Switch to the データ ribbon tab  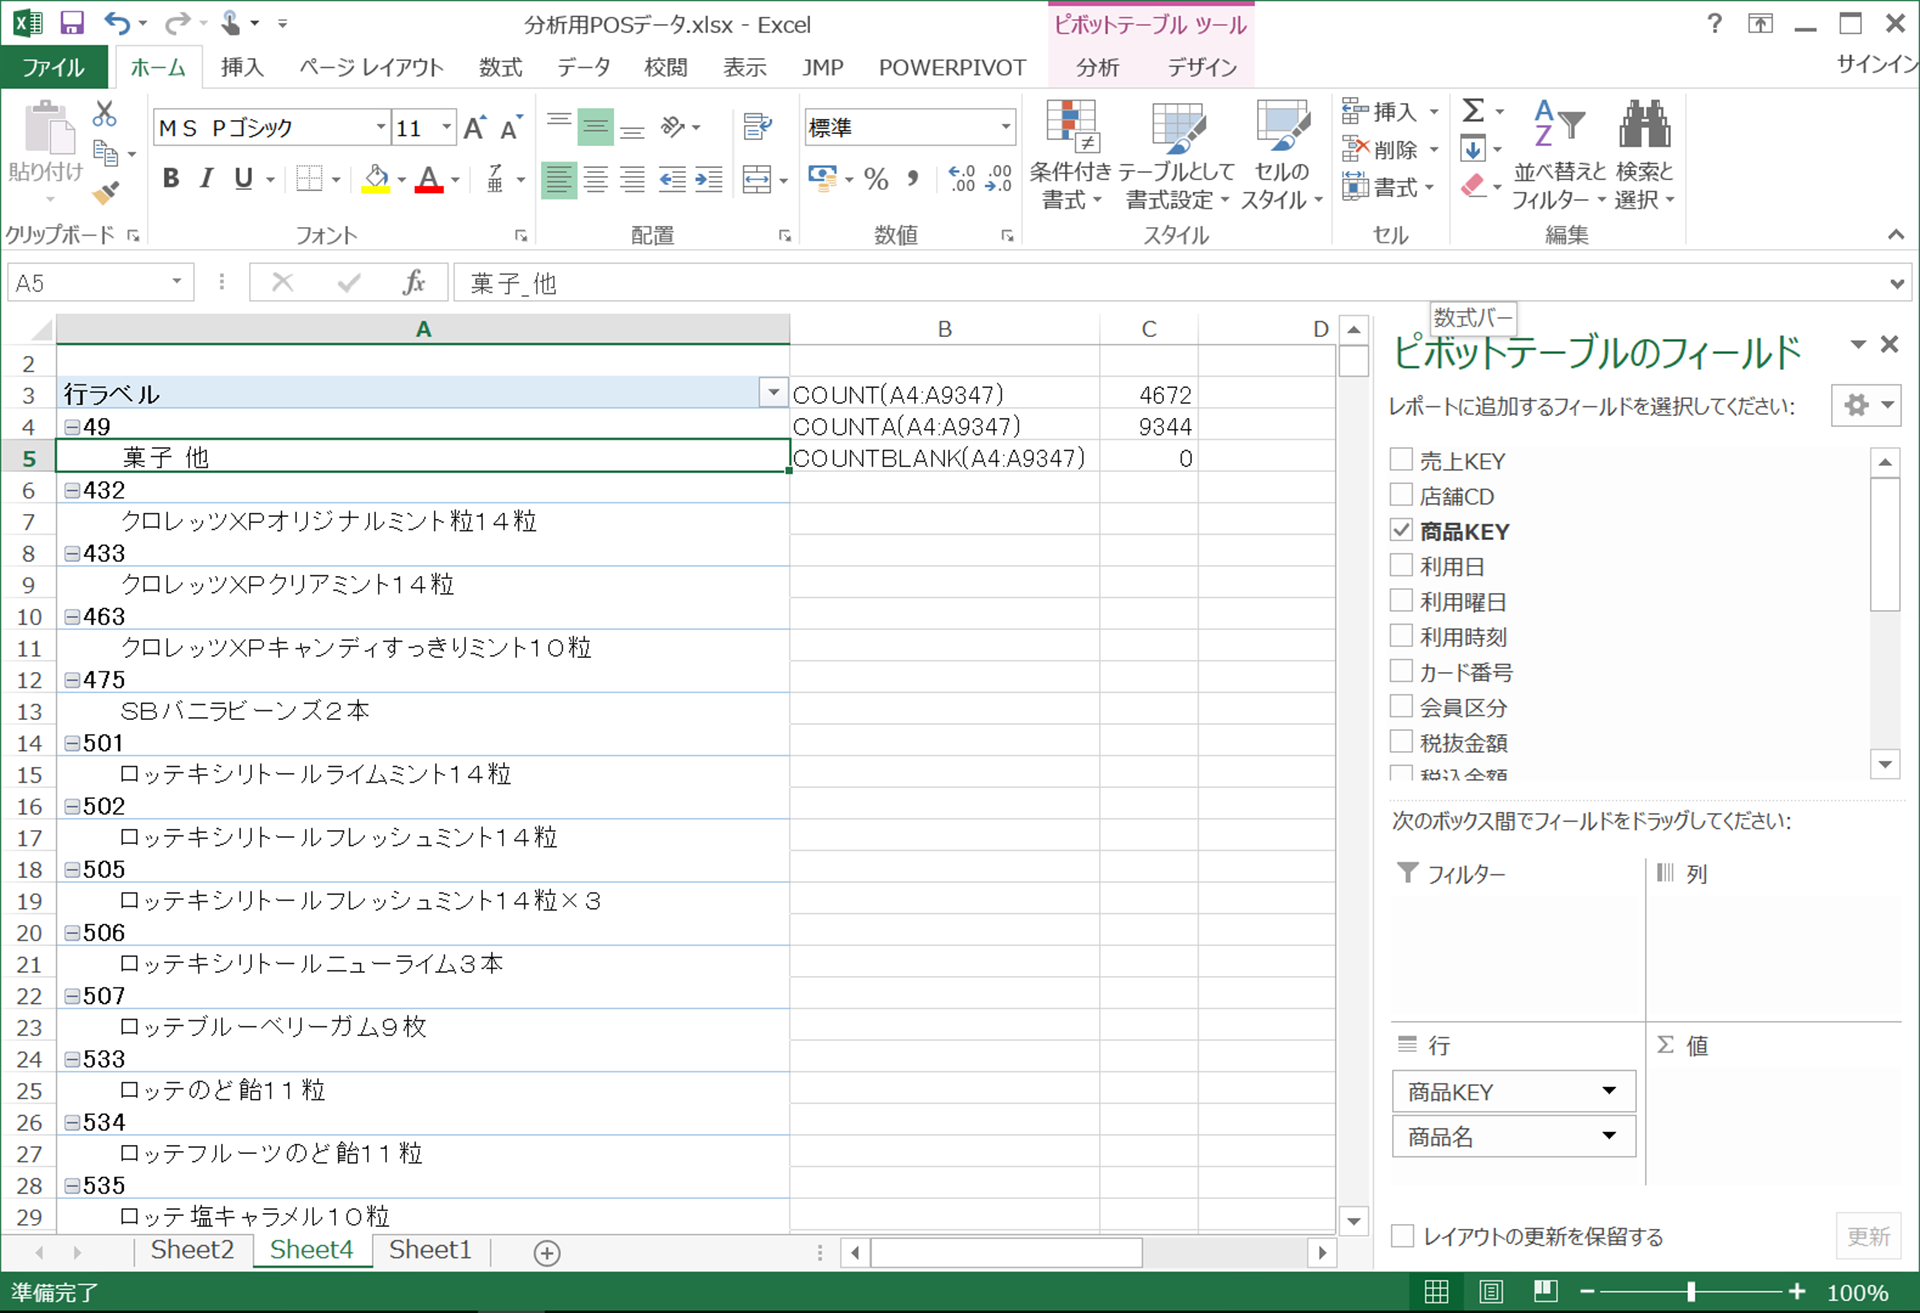coord(584,67)
